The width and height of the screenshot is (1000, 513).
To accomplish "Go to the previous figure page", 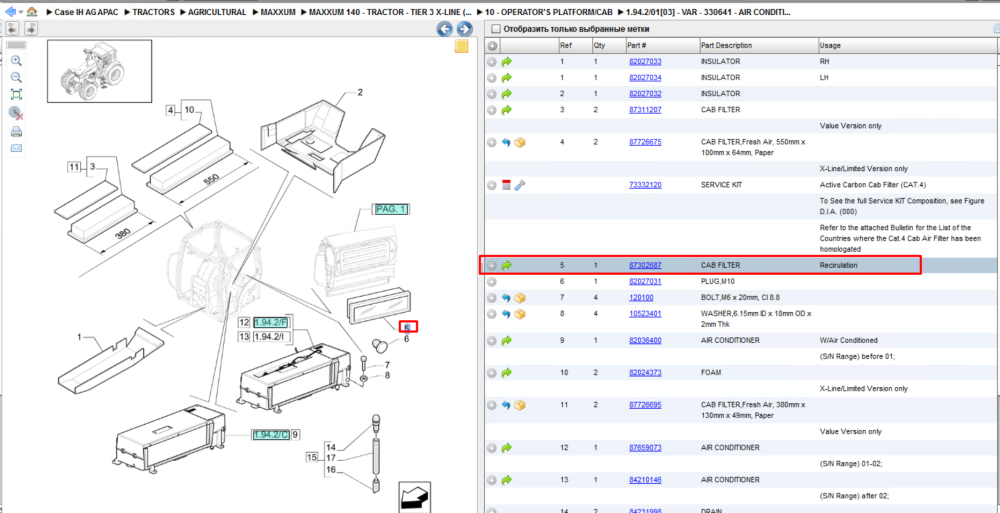I will click(x=445, y=29).
